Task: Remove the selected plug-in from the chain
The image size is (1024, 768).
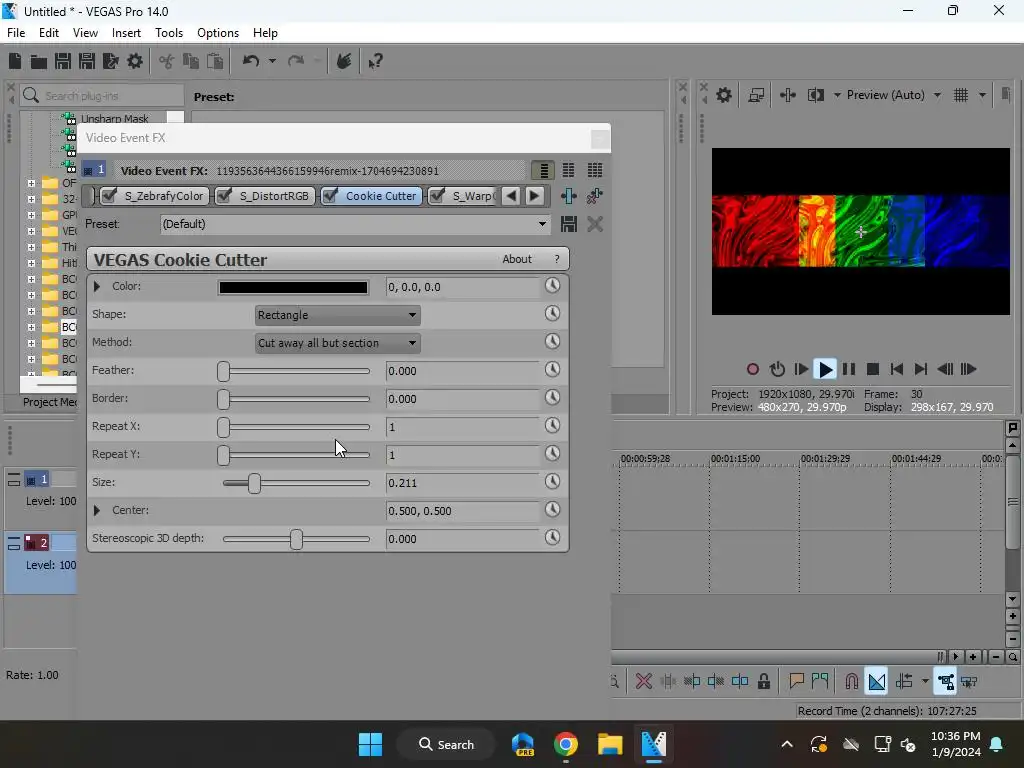Action: click(594, 196)
